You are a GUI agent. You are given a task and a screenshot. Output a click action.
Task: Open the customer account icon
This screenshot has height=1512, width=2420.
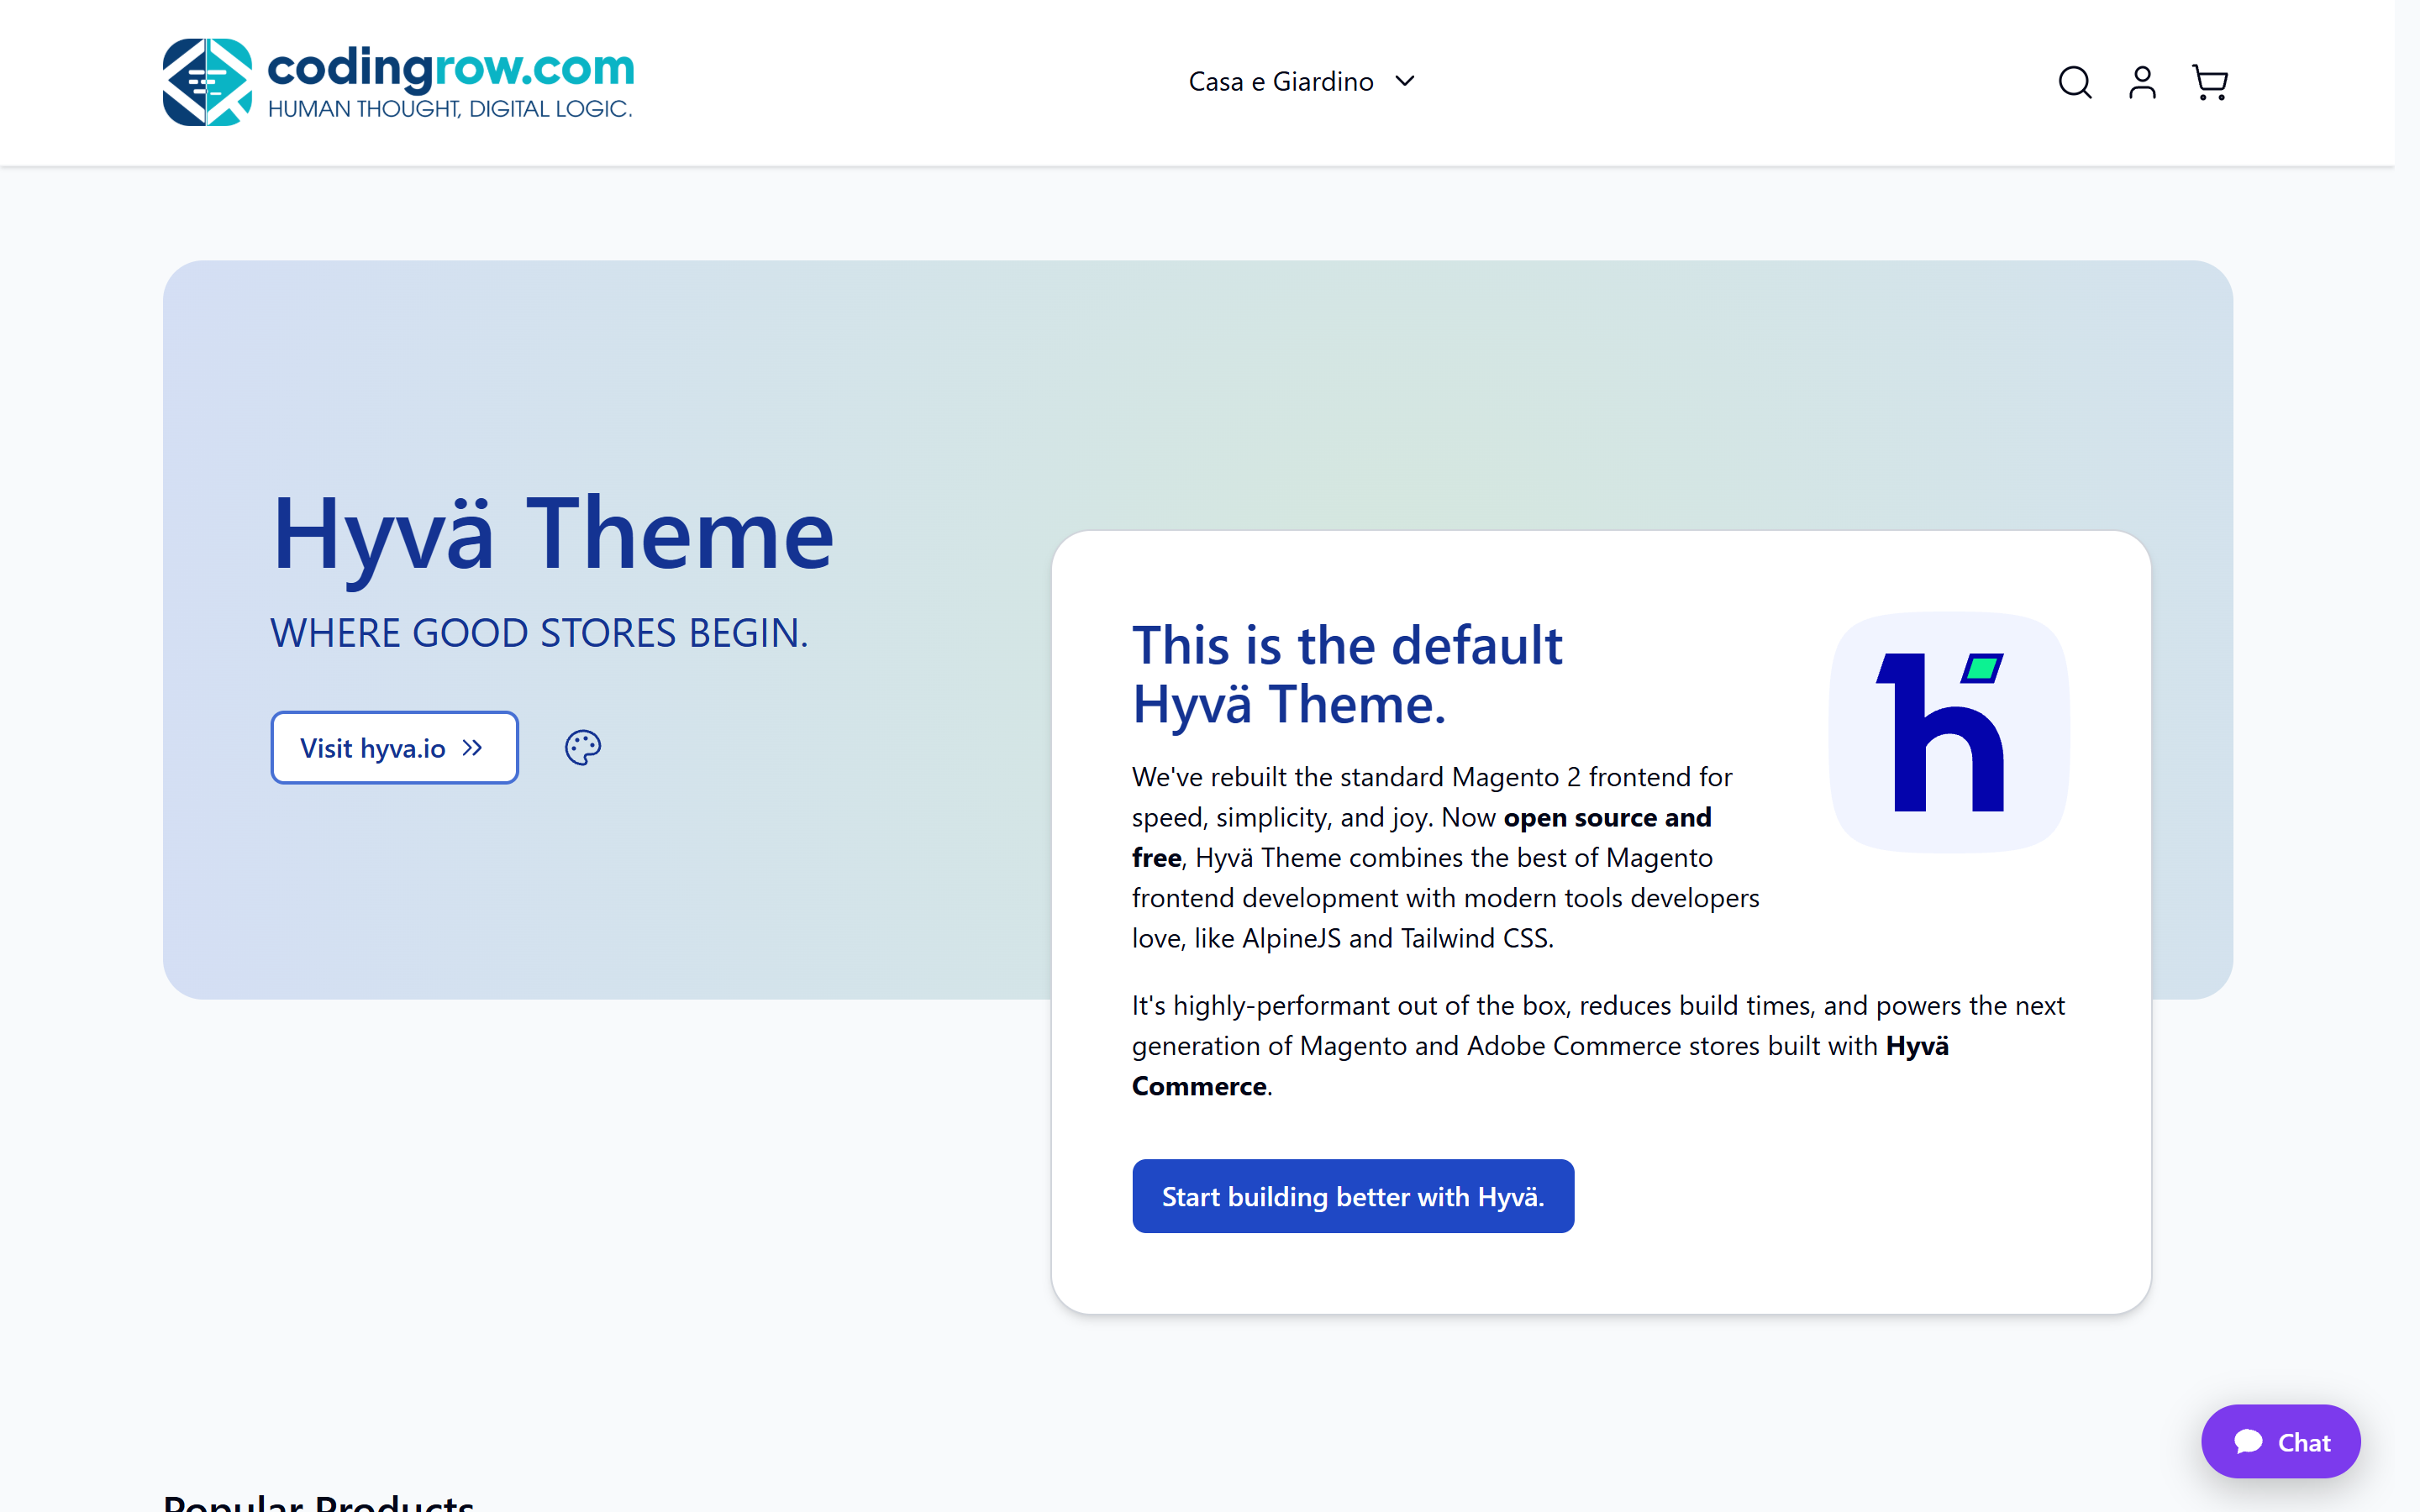[x=2142, y=82]
